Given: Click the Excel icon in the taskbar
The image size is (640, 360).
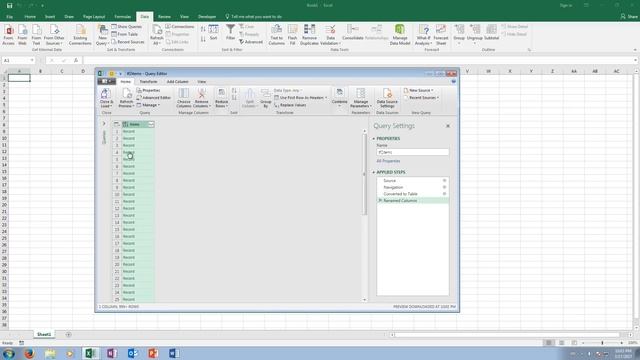Looking at the screenshot, I should click(90, 353).
